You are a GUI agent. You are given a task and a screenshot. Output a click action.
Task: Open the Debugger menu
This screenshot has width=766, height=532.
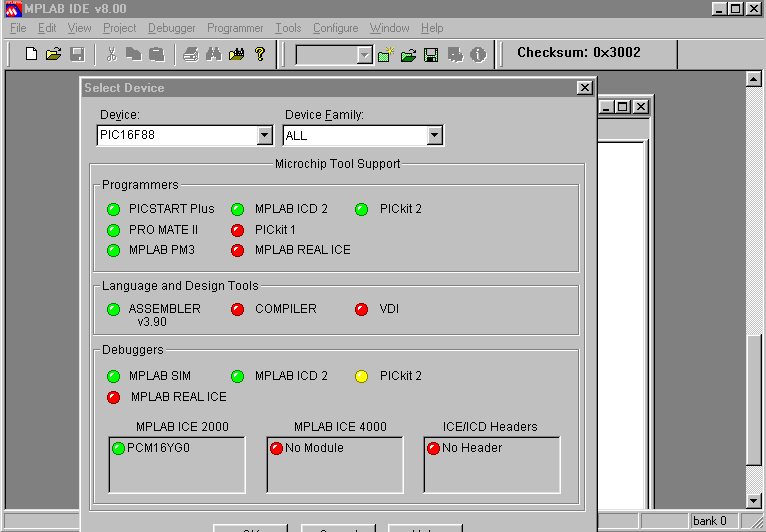click(x=171, y=28)
